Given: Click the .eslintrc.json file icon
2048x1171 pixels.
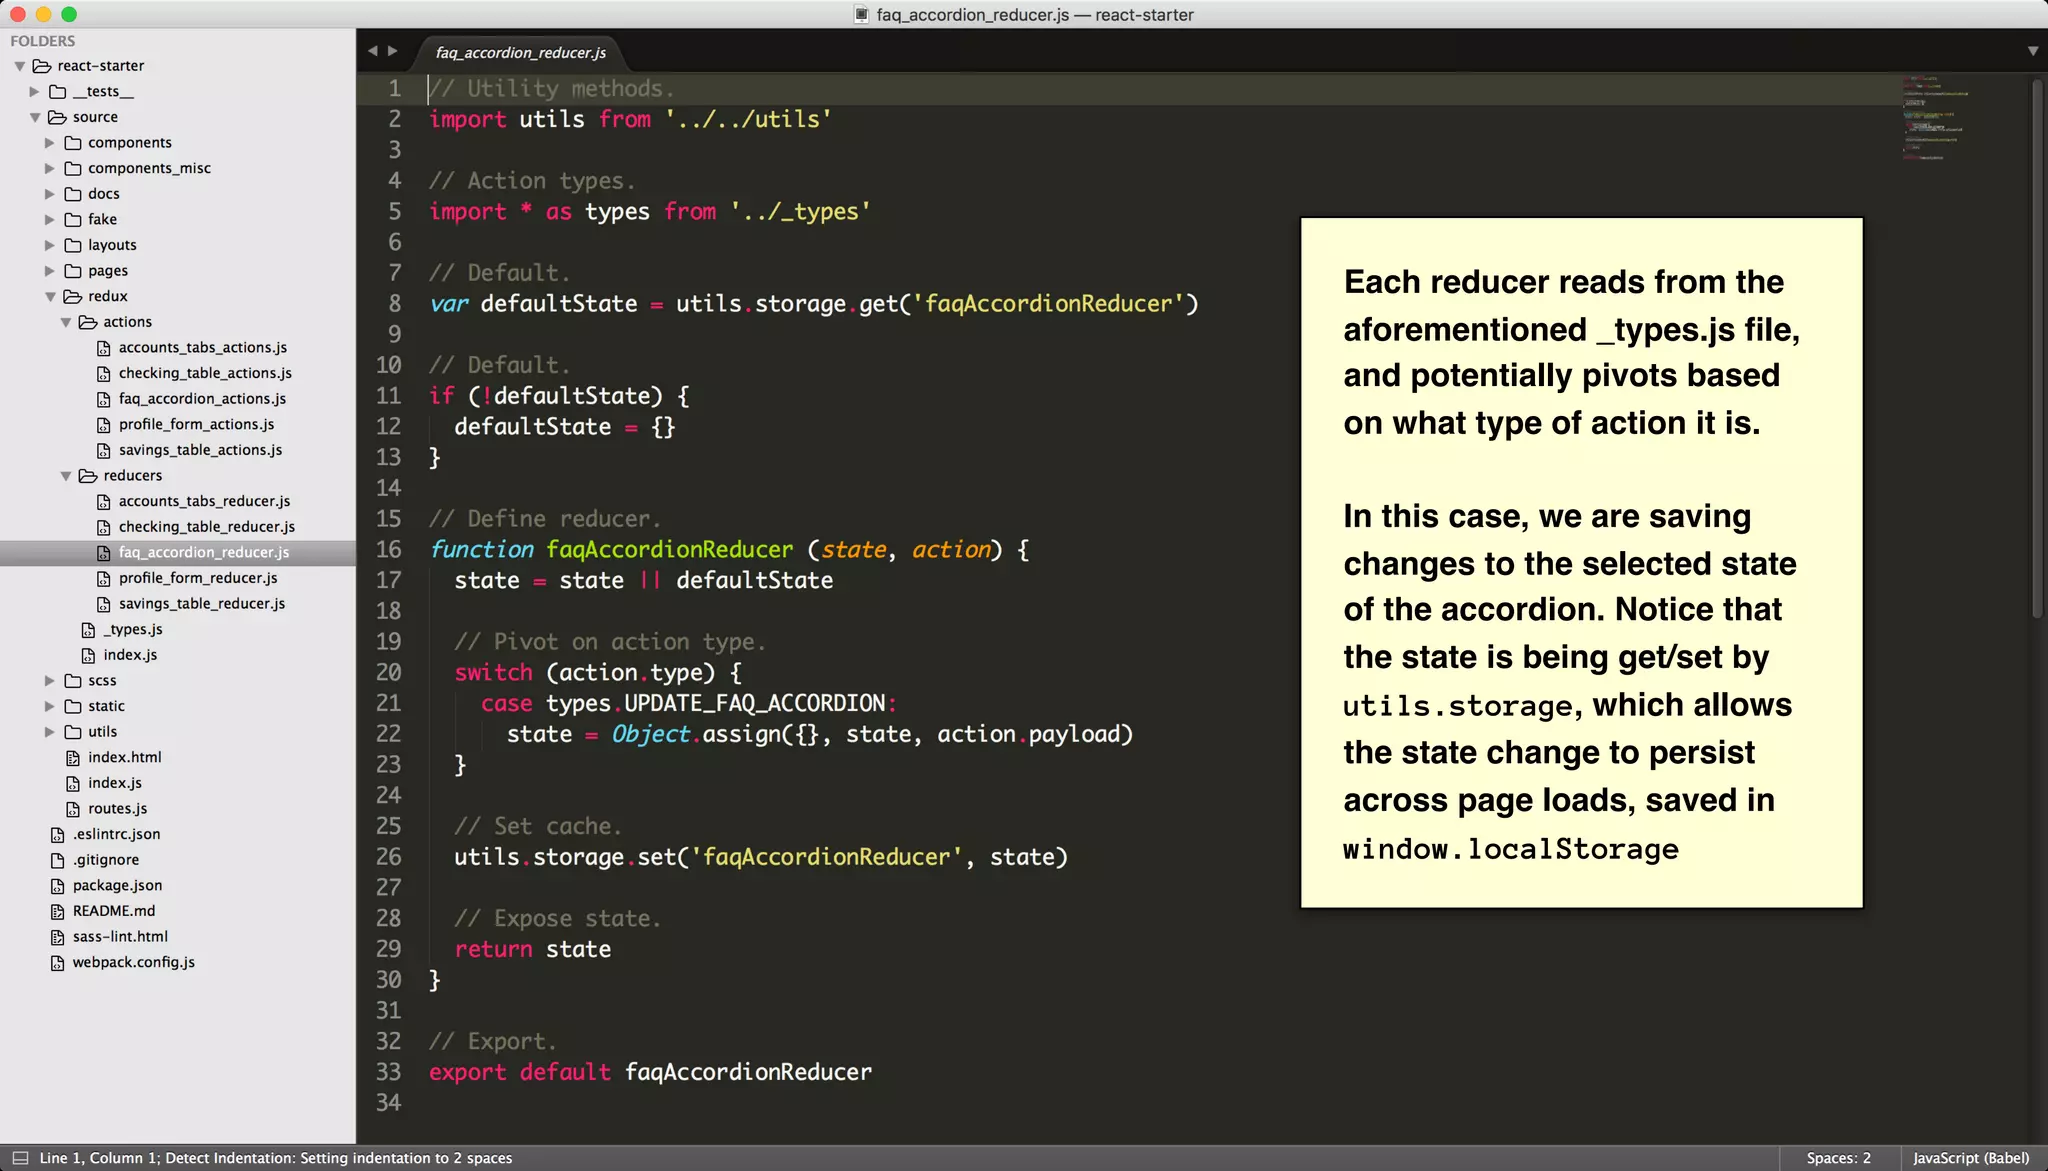Looking at the screenshot, I should point(57,835).
